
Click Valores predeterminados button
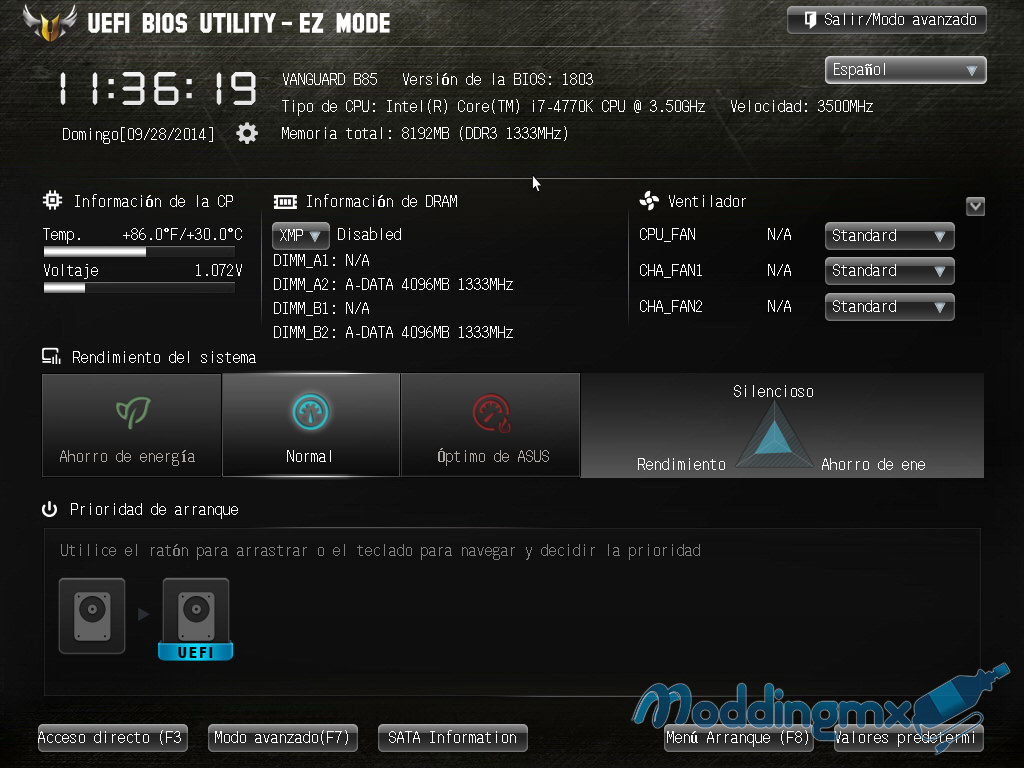(908, 738)
